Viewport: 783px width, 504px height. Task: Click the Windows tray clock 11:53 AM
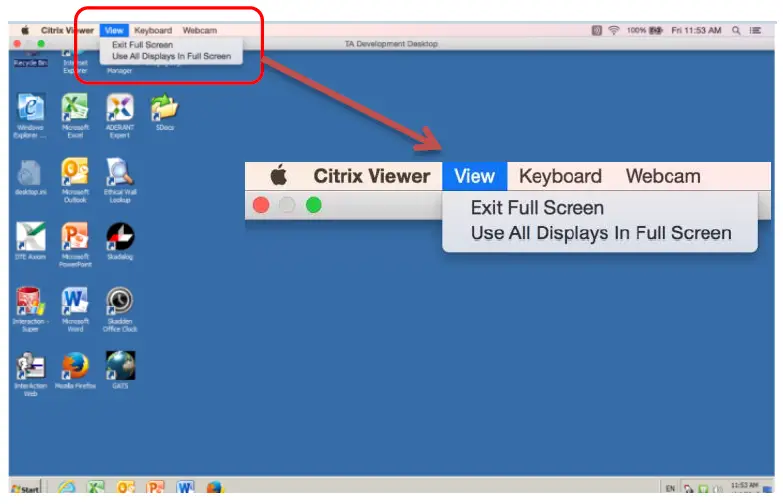pos(744,487)
